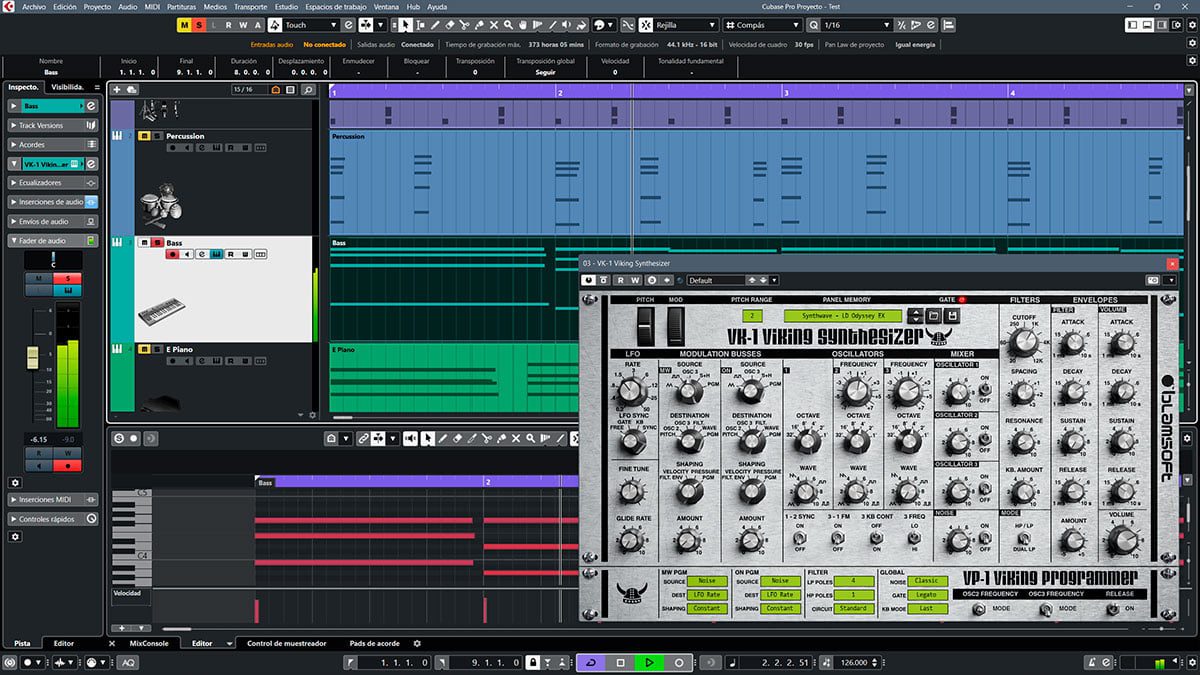Image resolution: width=1200 pixels, height=675 pixels.
Task: Toggle key editor acoustic feedback speaker icon
Action: pyautogui.click(x=410, y=438)
